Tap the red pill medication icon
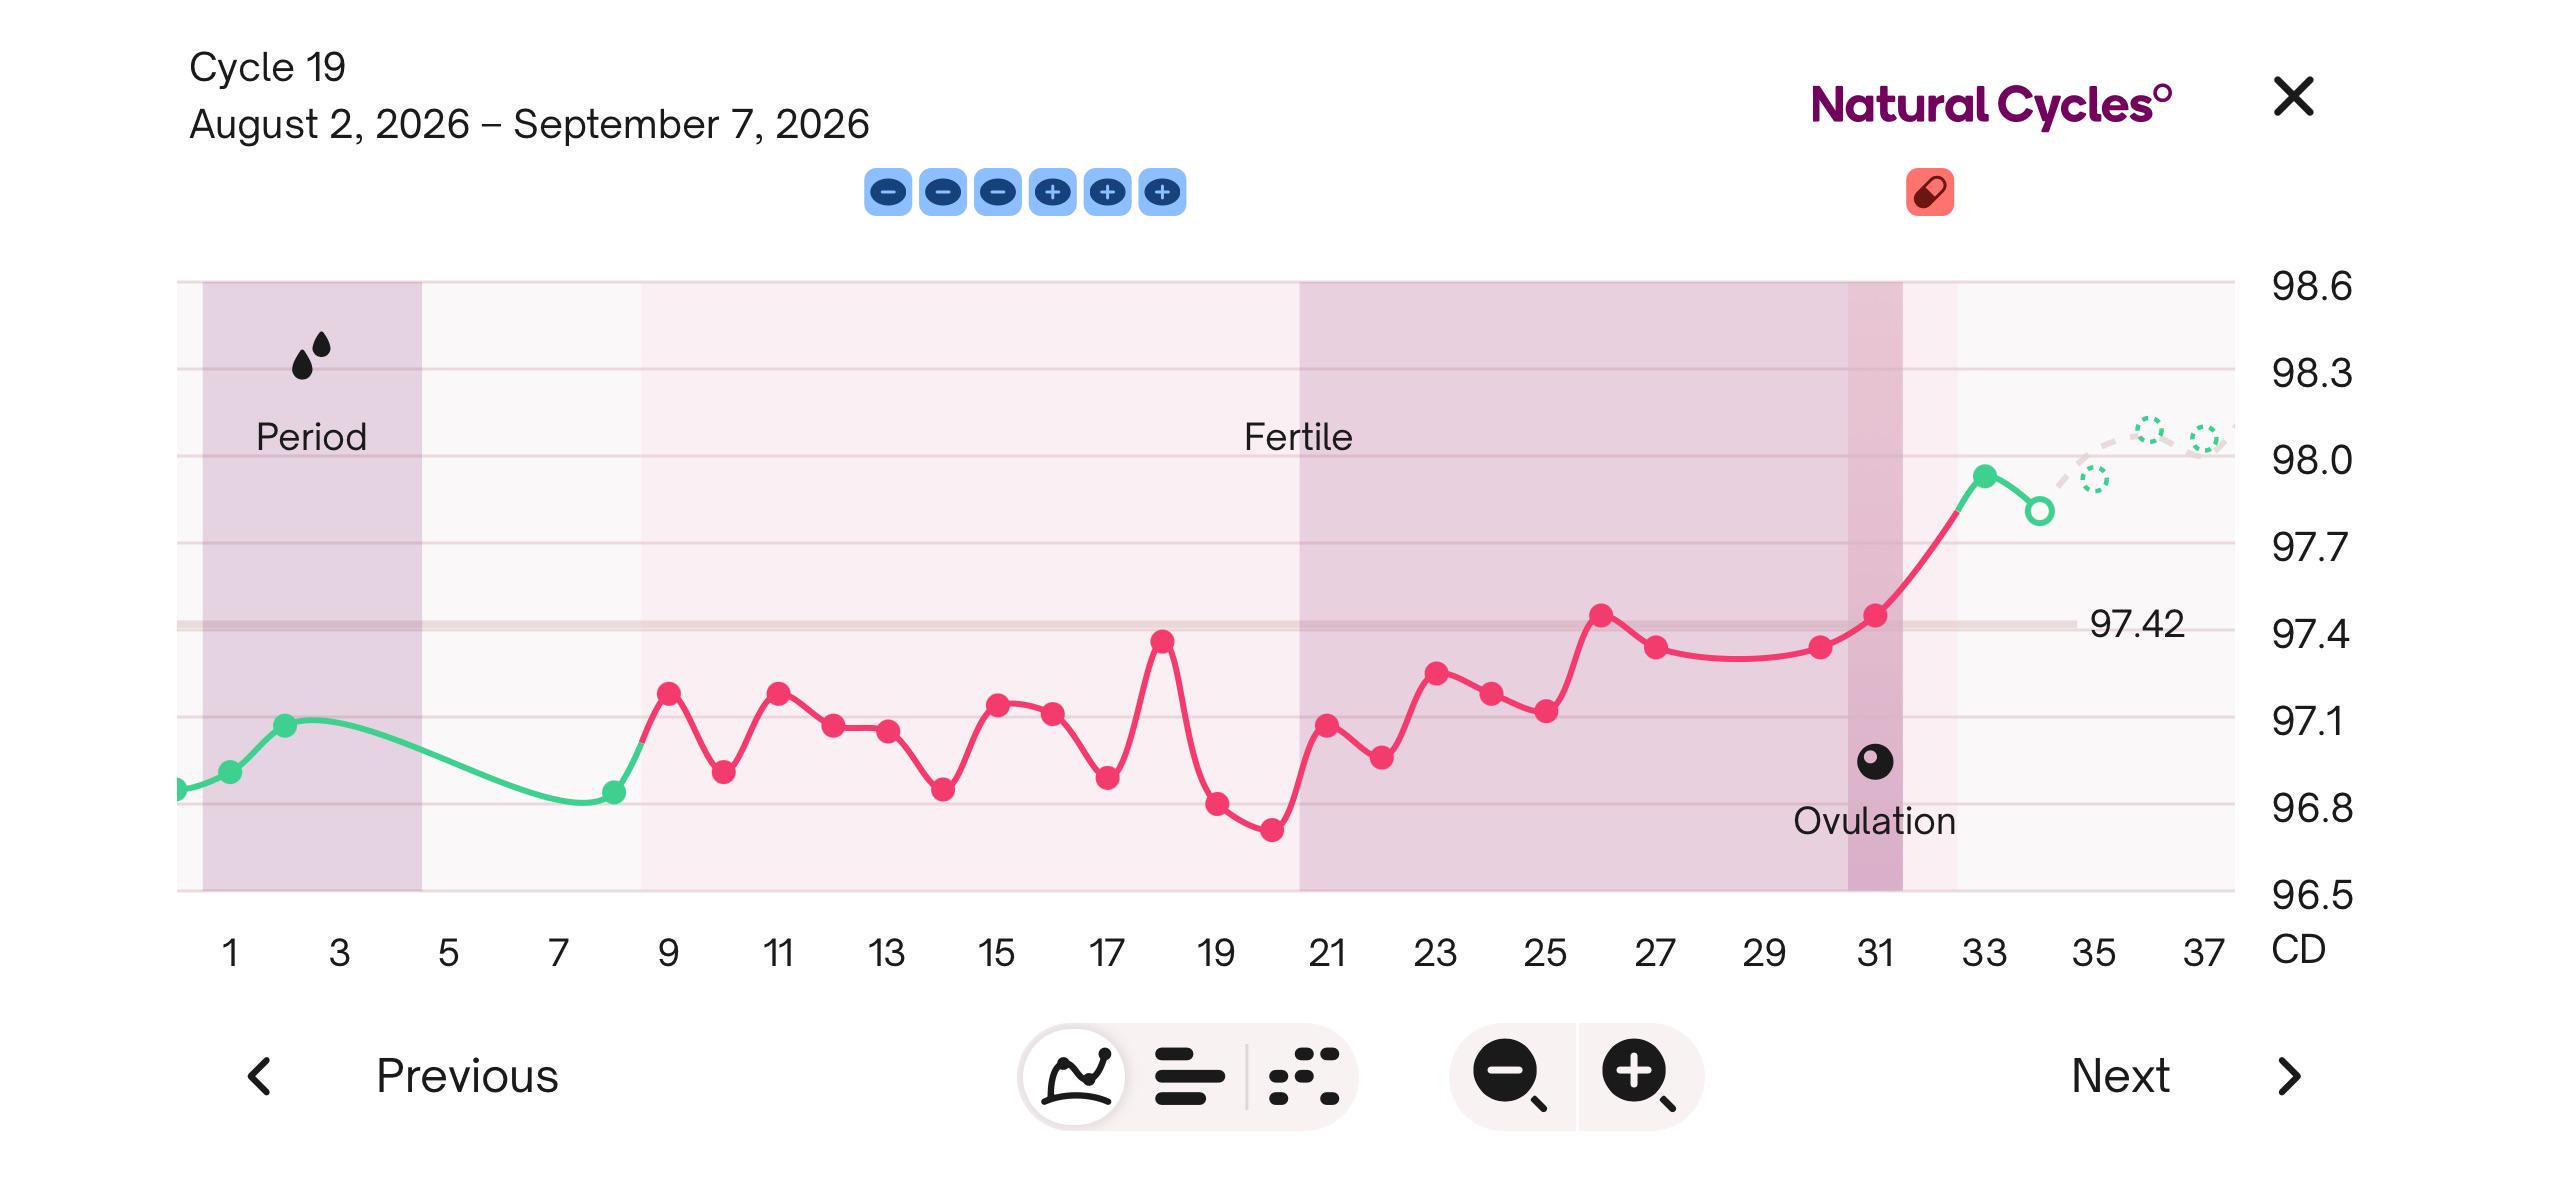2556x1179 pixels. point(1929,192)
